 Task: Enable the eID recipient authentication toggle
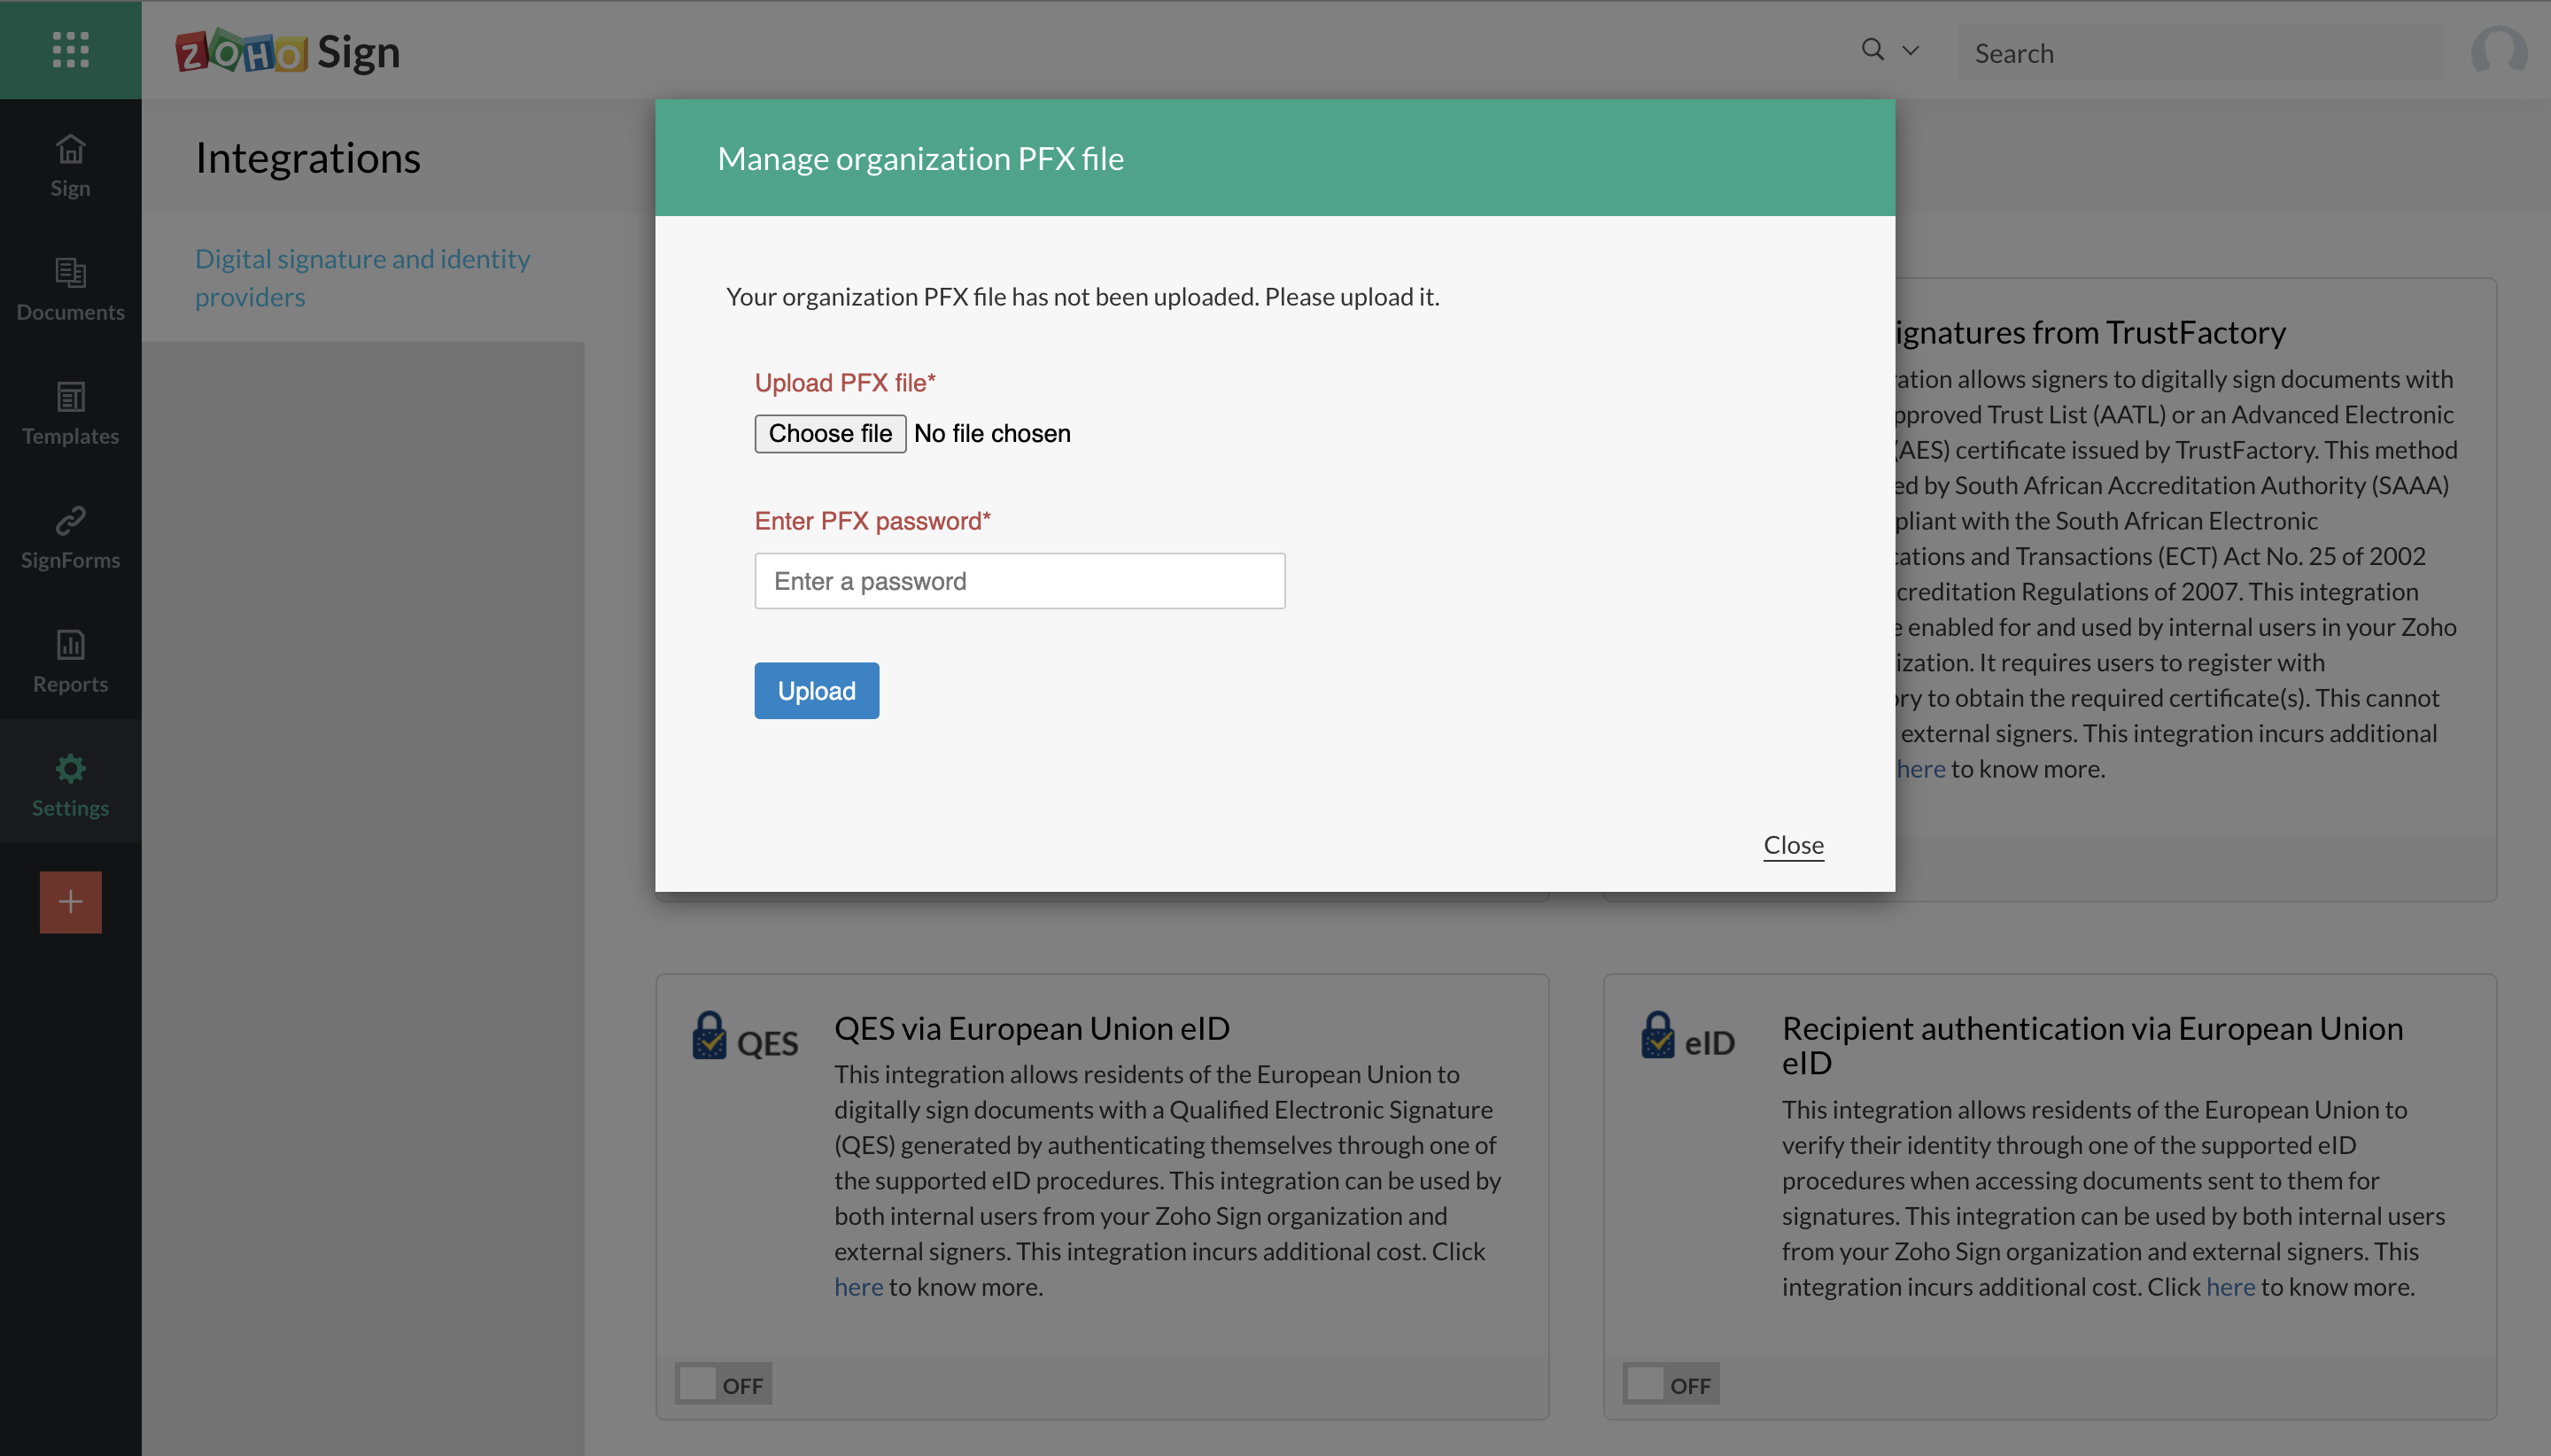click(x=1670, y=1384)
